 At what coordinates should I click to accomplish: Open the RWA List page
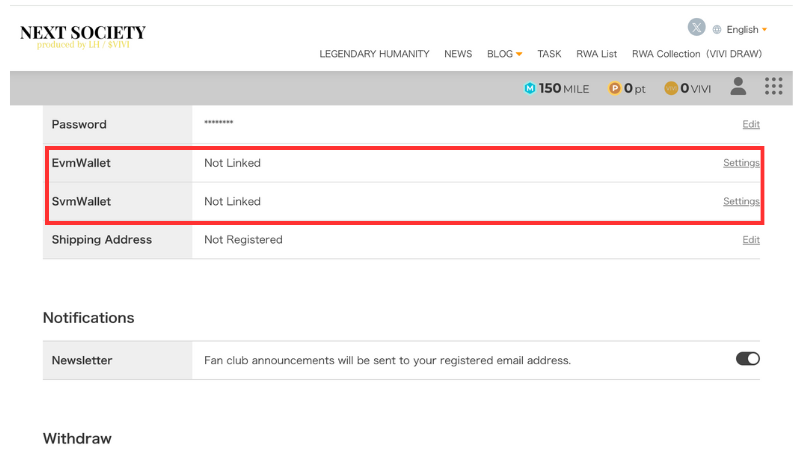[596, 54]
